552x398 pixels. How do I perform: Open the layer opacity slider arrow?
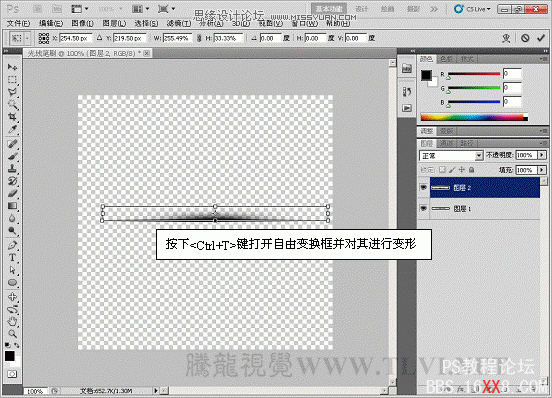pos(542,155)
